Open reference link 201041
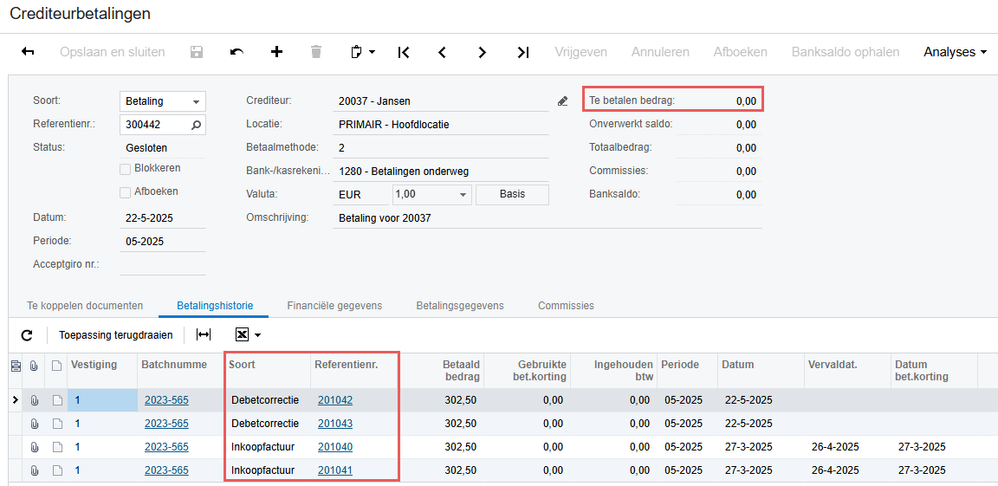Screen dimensions: 998x486 [335, 471]
